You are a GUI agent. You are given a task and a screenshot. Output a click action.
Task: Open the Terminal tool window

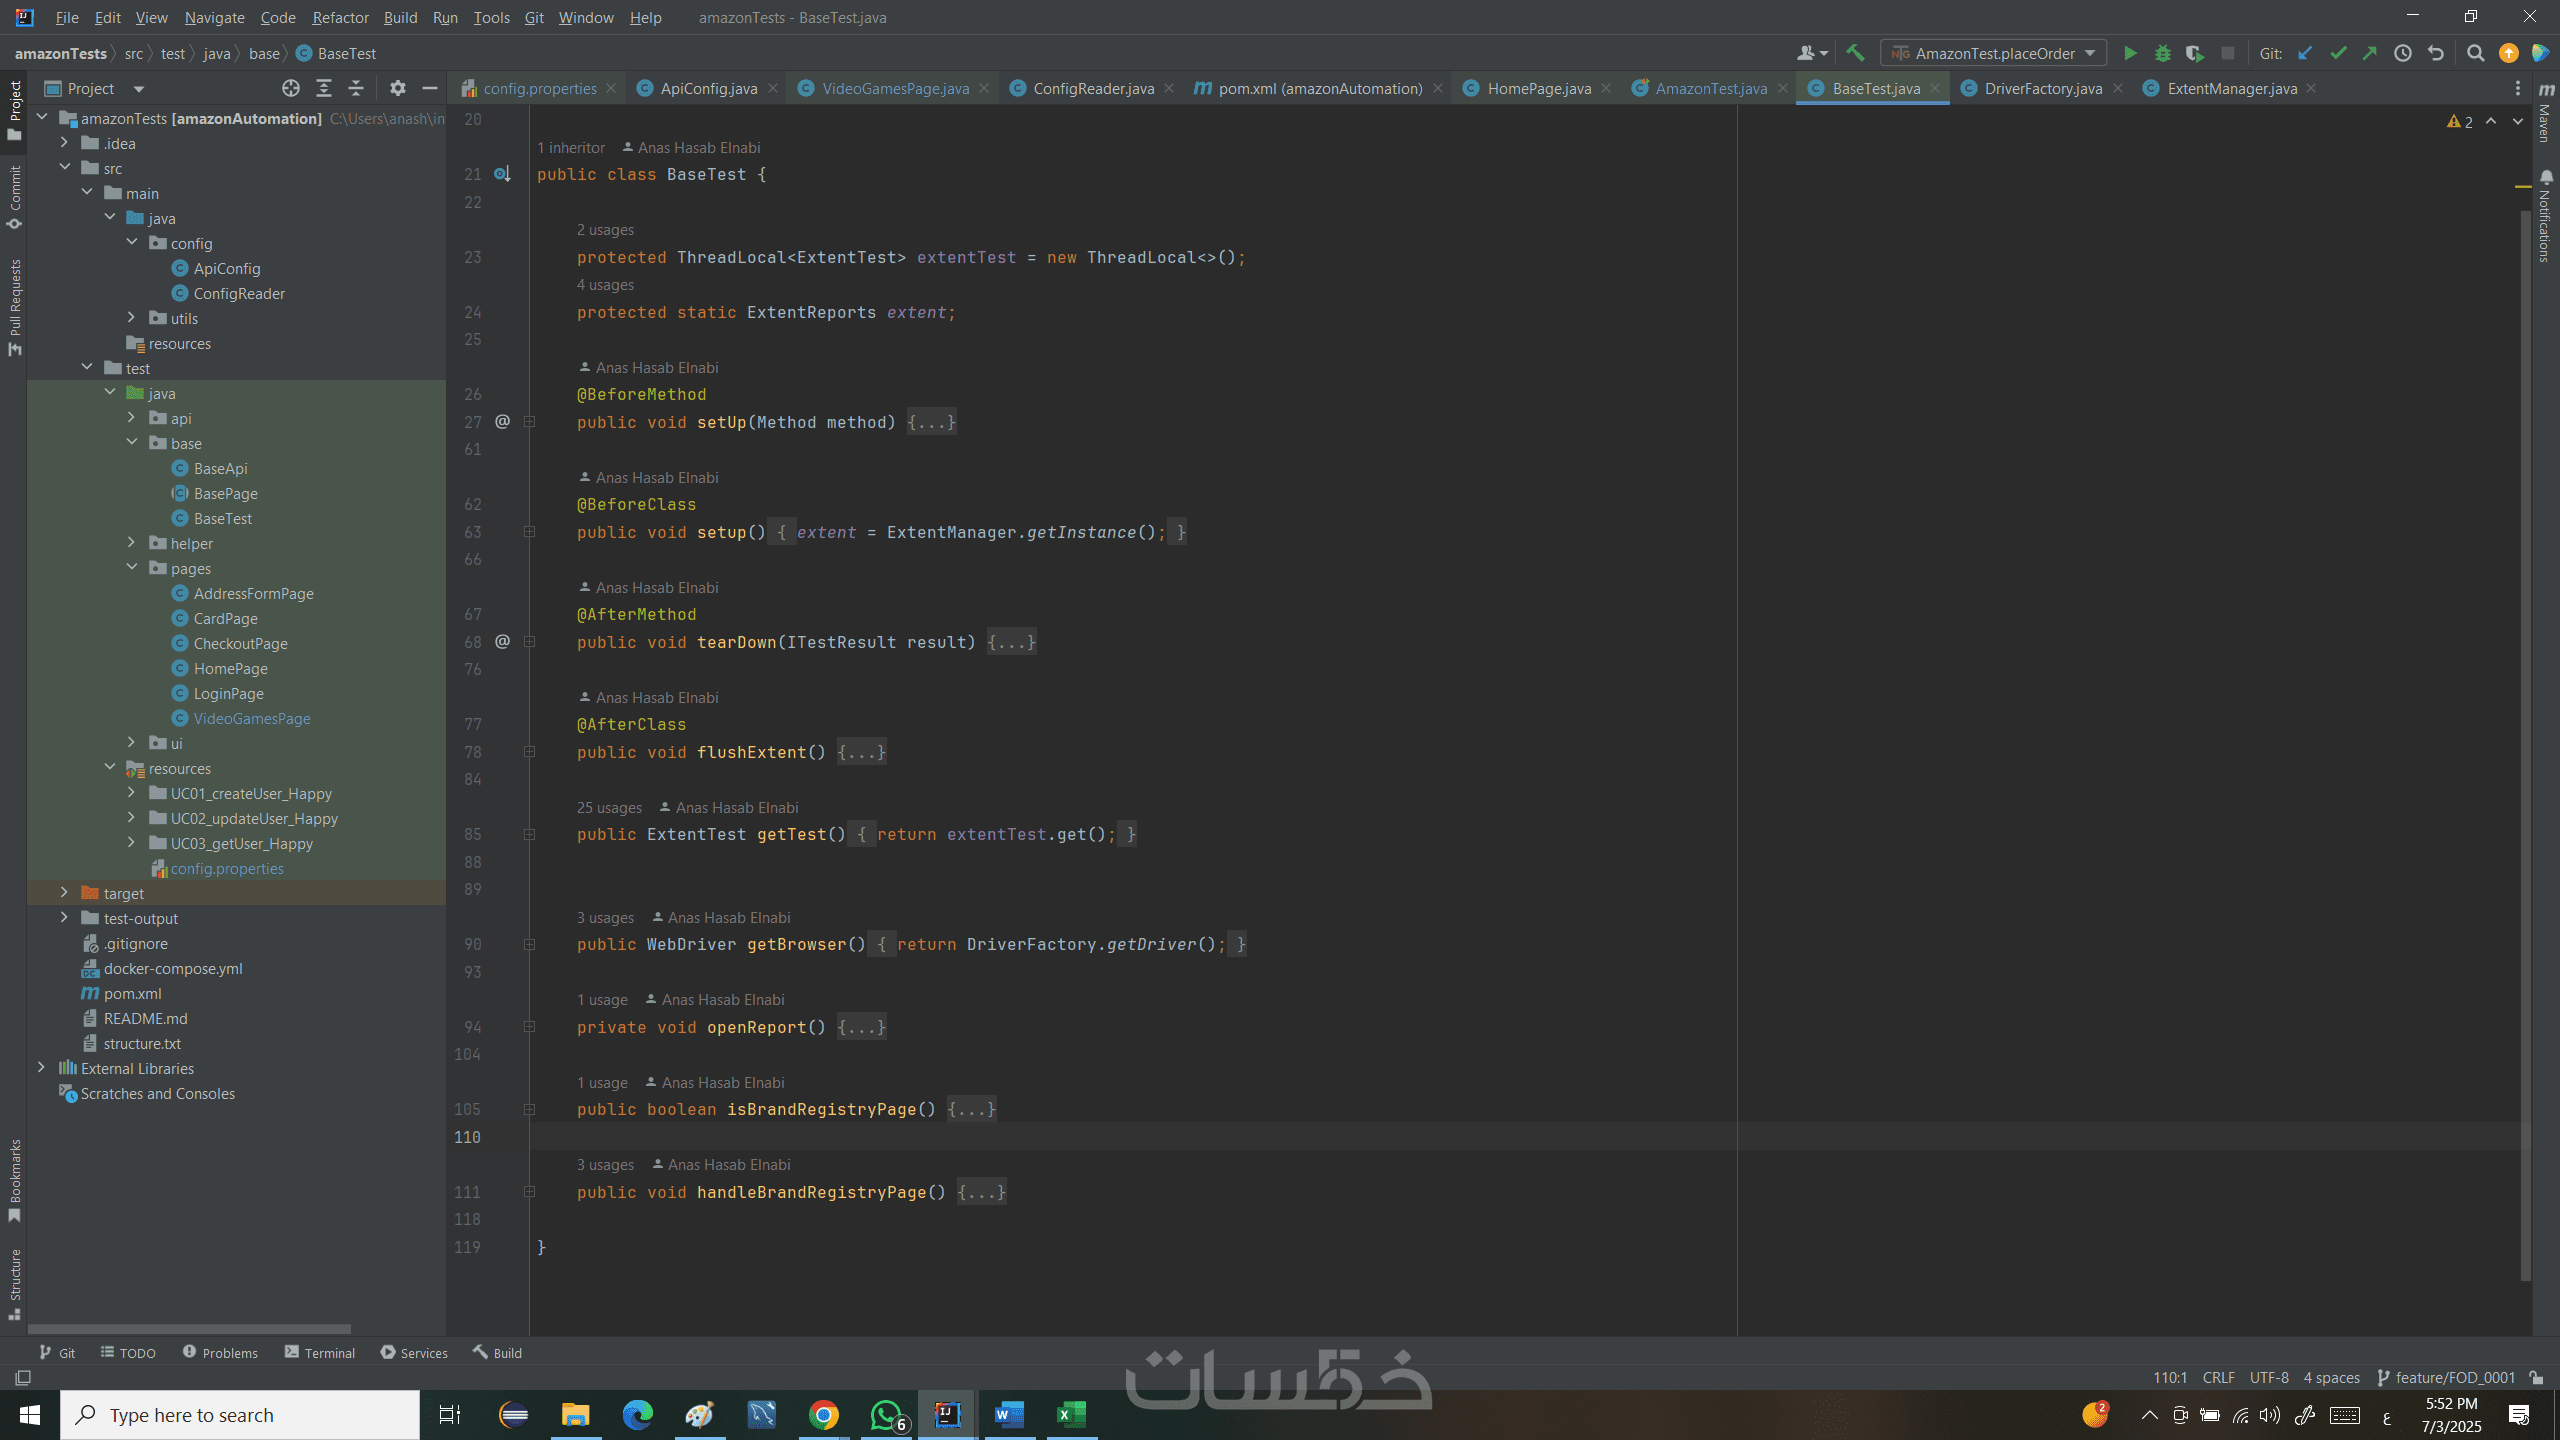[320, 1352]
